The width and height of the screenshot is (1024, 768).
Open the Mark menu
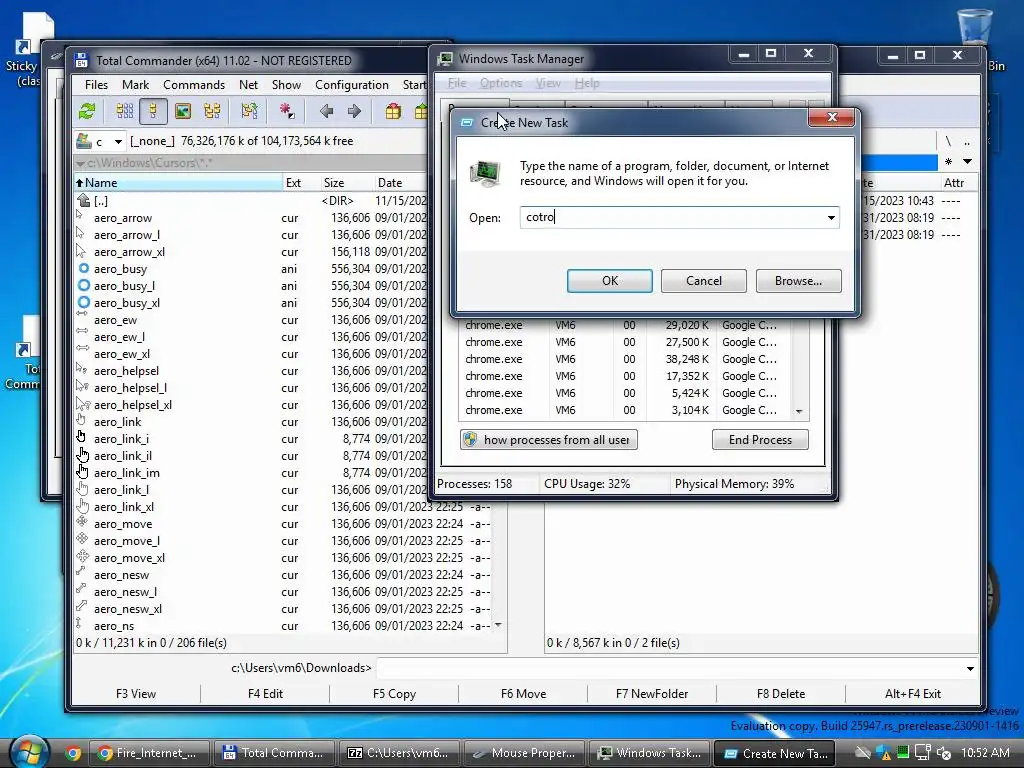(x=135, y=85)
